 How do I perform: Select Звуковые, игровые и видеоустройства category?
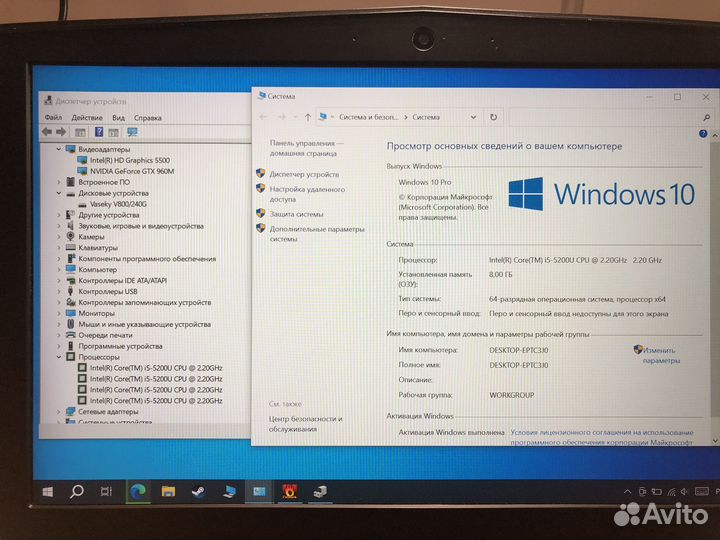pos(141,226)
